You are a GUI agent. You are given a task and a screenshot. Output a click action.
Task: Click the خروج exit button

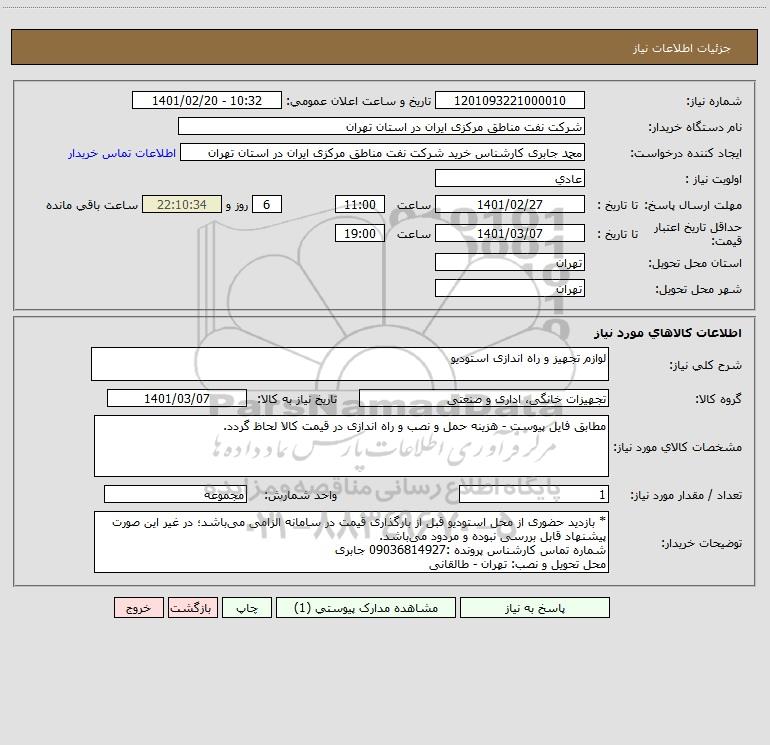click(x=138, y=607)
